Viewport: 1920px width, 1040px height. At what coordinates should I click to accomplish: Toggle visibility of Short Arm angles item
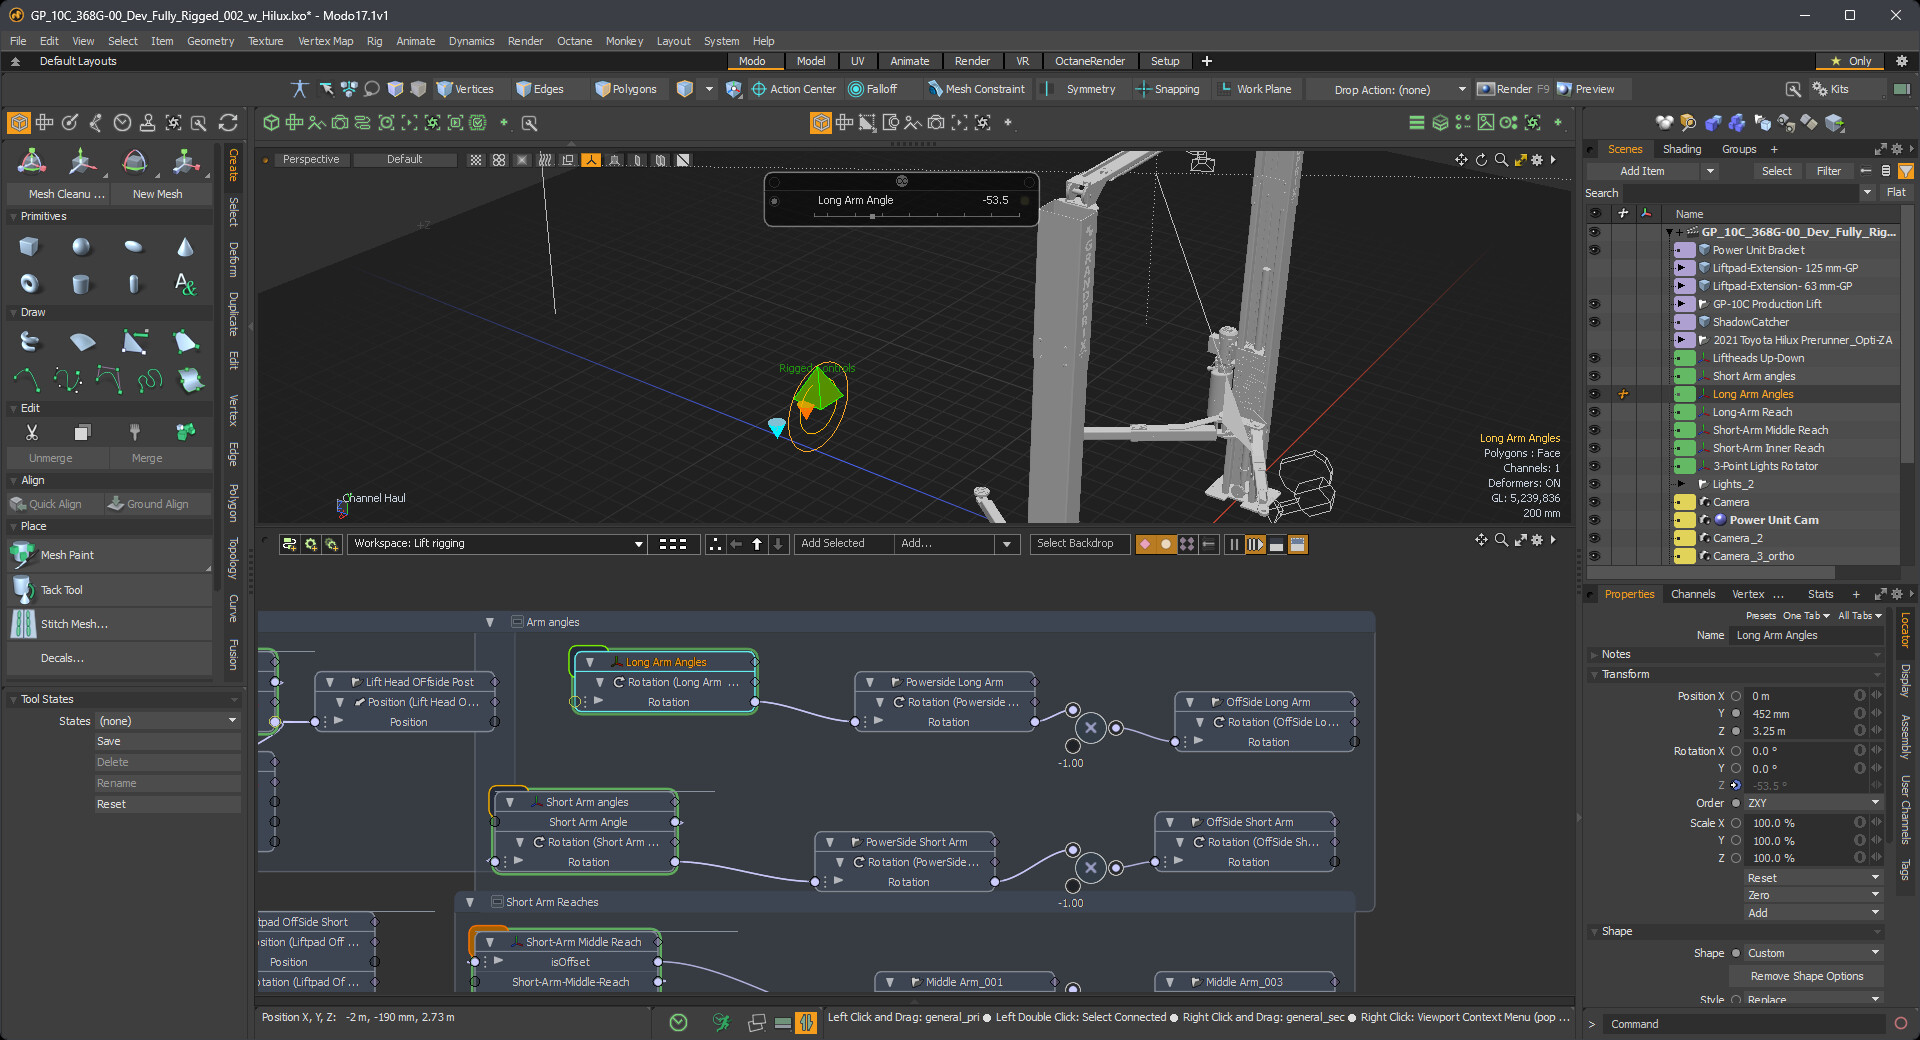click(1594, 376)
